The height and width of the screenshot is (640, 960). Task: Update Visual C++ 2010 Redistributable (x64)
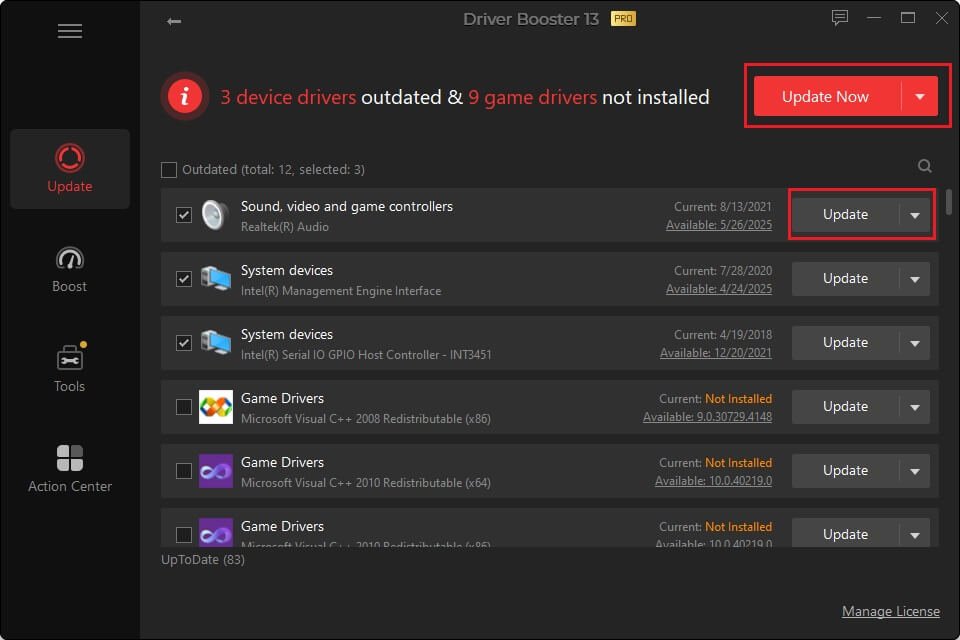coord(845,470)
